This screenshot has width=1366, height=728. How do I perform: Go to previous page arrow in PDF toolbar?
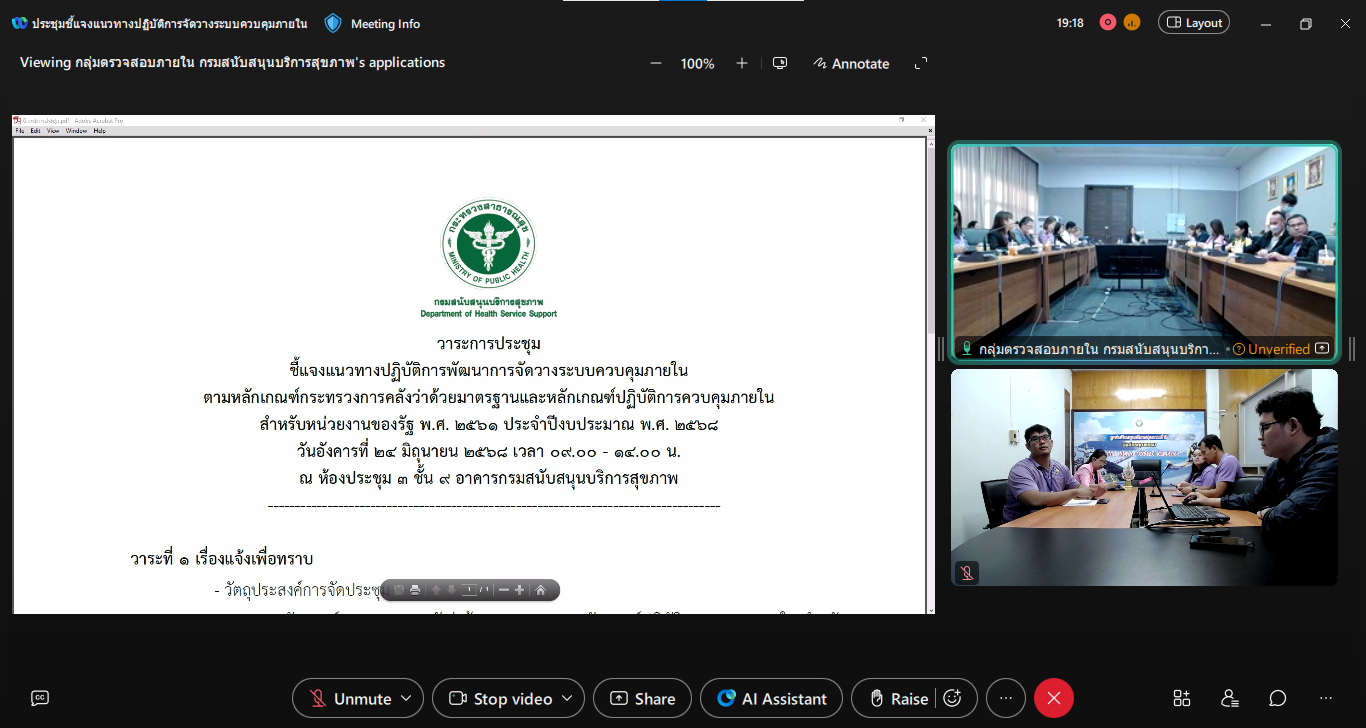pos(436,590)
